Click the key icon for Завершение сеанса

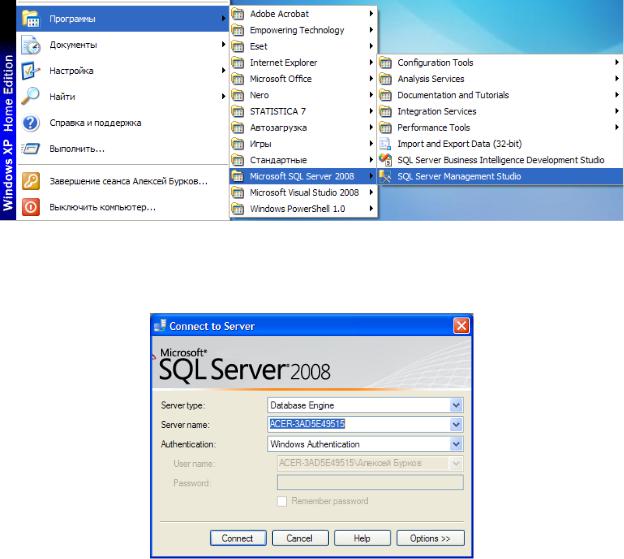click(31, 181)
